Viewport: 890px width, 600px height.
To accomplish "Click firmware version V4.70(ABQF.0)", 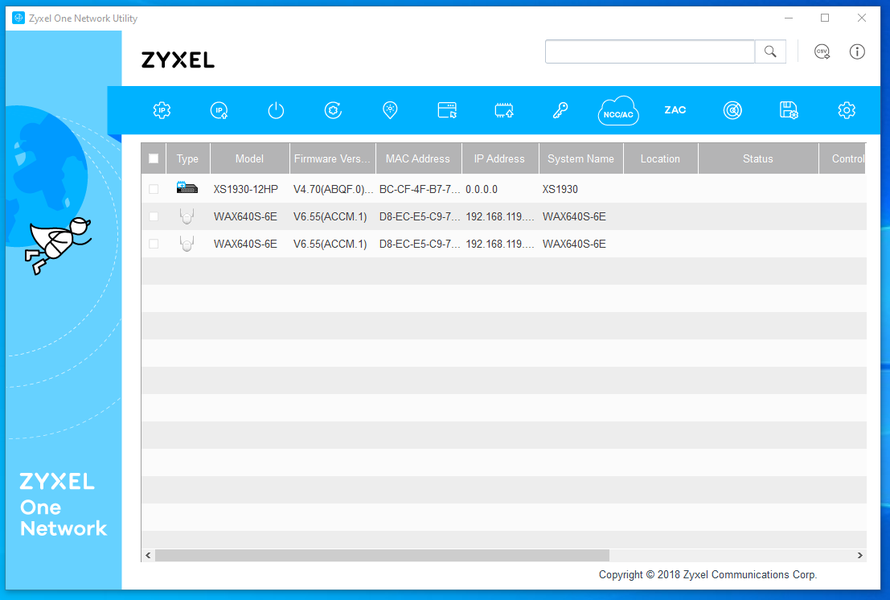I will tap(333, 189).
